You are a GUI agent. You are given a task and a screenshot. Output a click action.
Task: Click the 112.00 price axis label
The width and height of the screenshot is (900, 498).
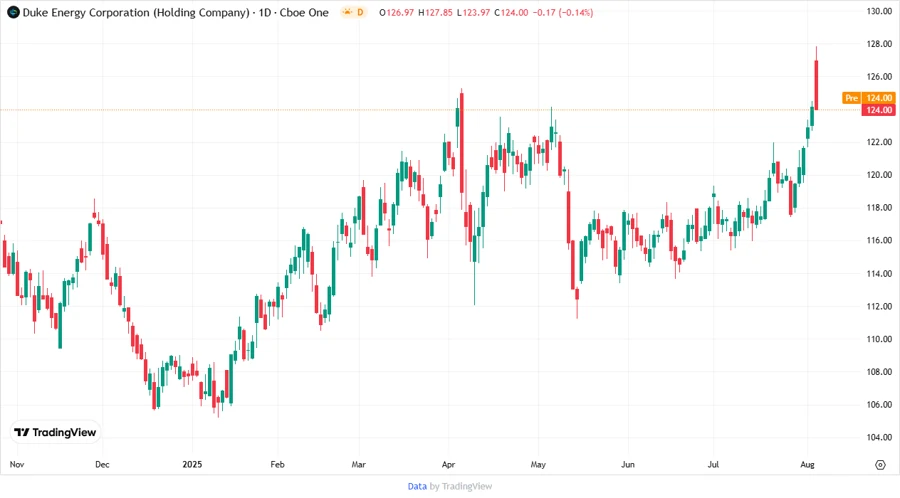(x=879, y=306)
